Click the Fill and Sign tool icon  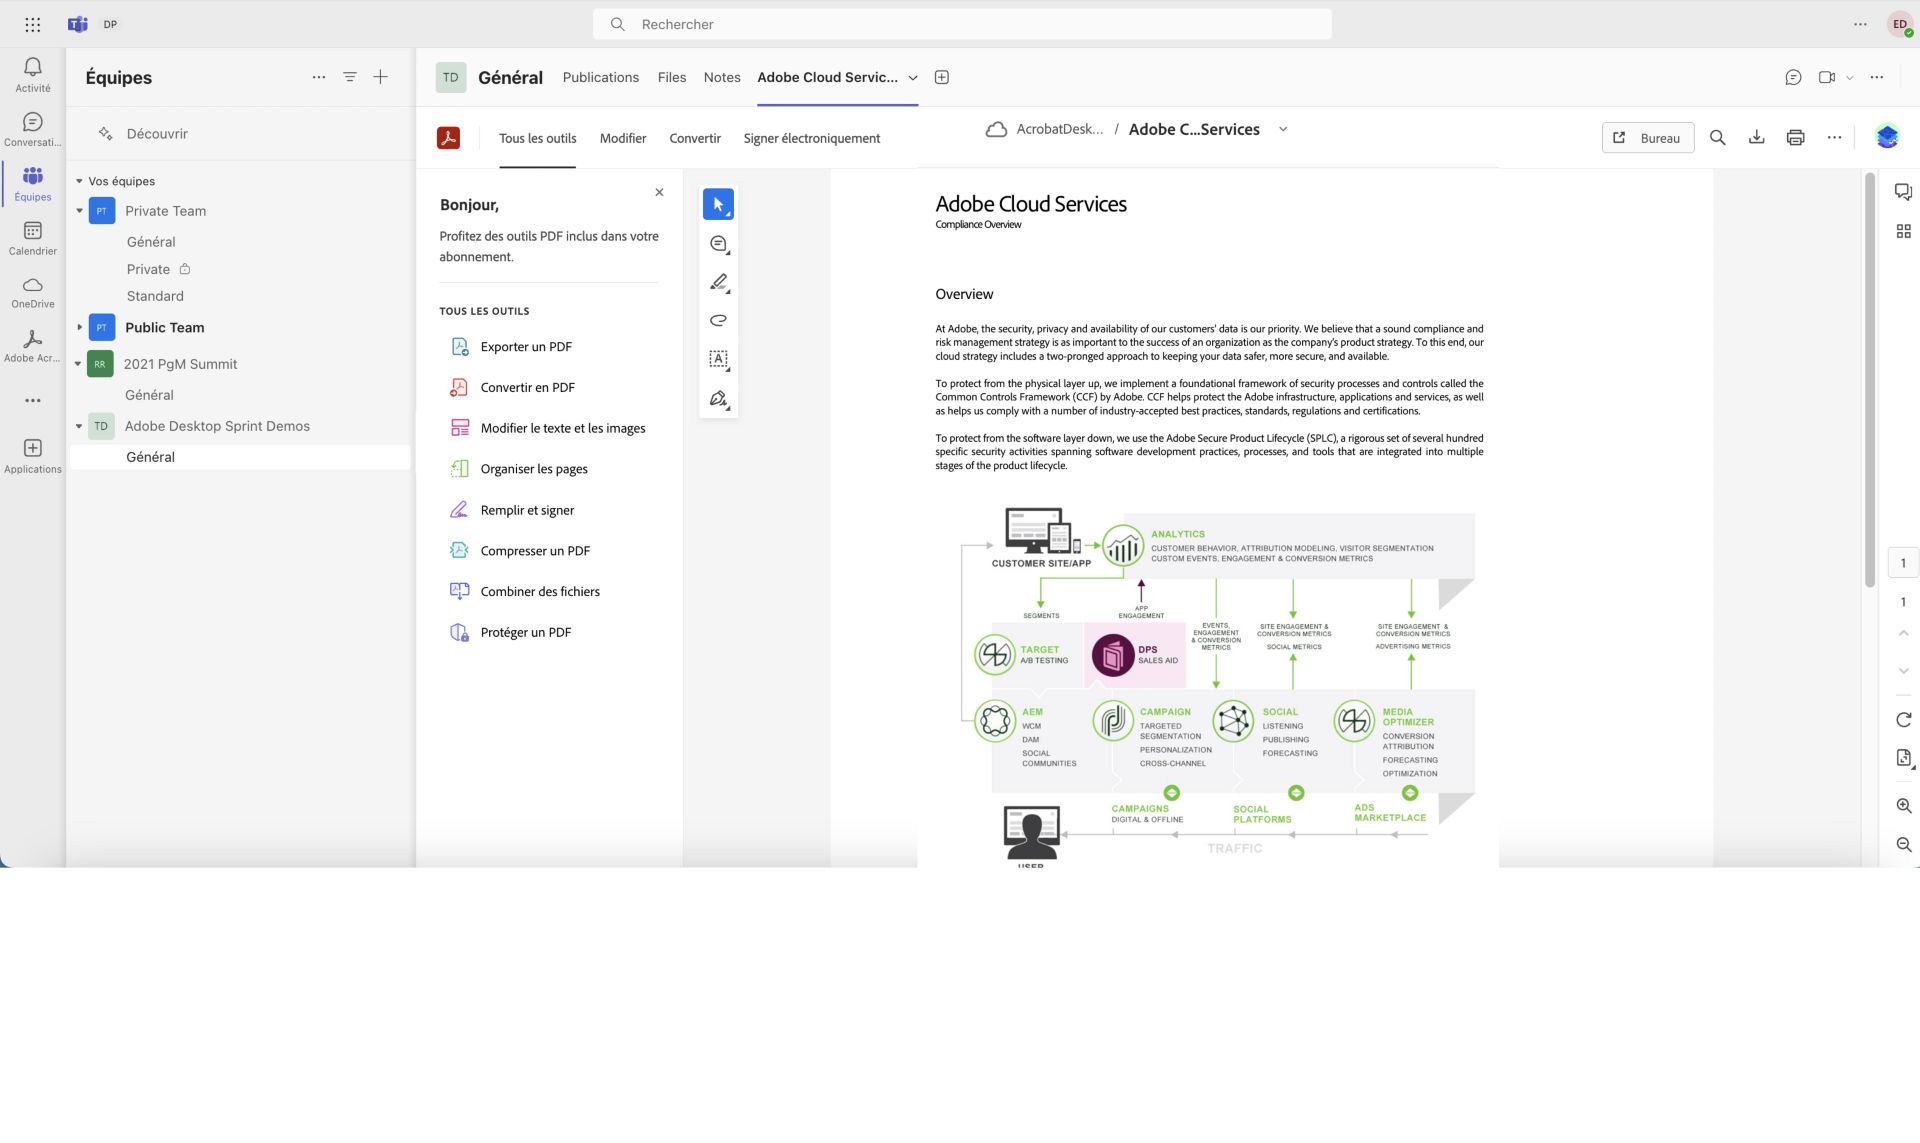coord(460,509)
